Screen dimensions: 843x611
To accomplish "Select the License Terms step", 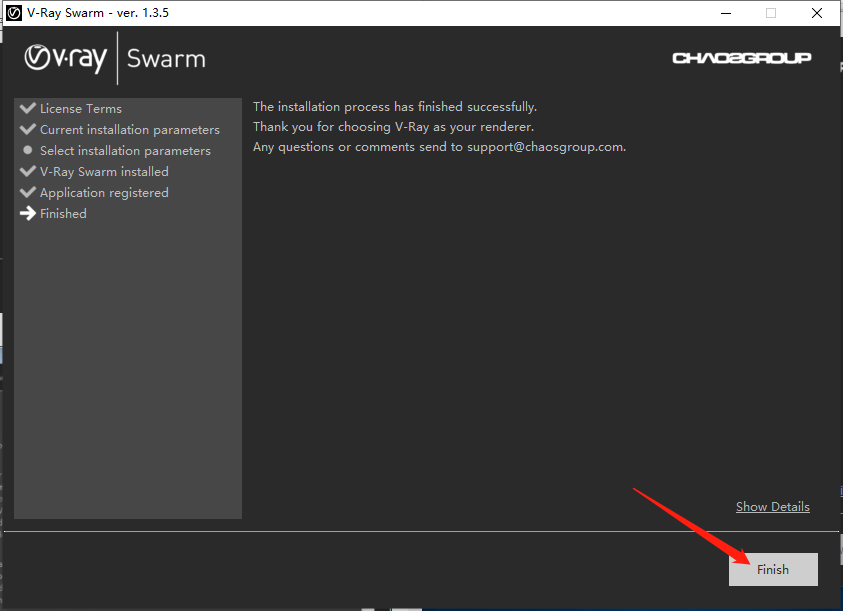I will [x=81, y=109].
